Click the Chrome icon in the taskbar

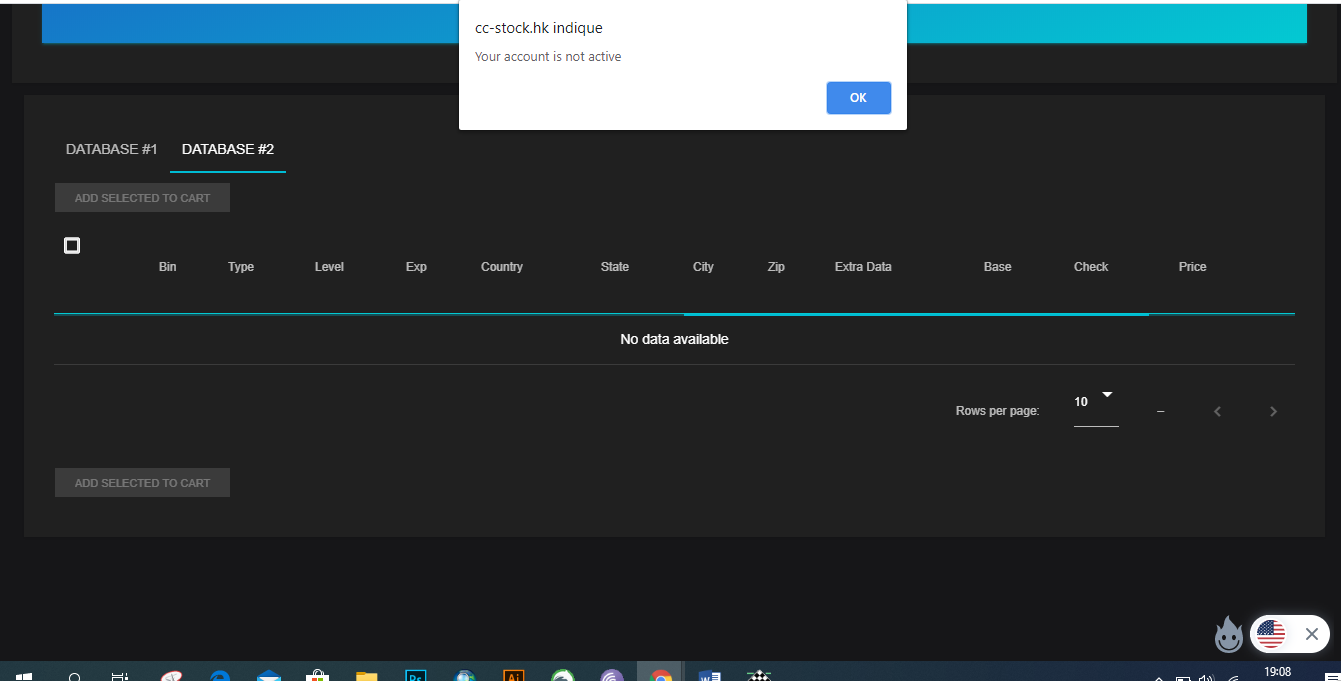[660, 676]
